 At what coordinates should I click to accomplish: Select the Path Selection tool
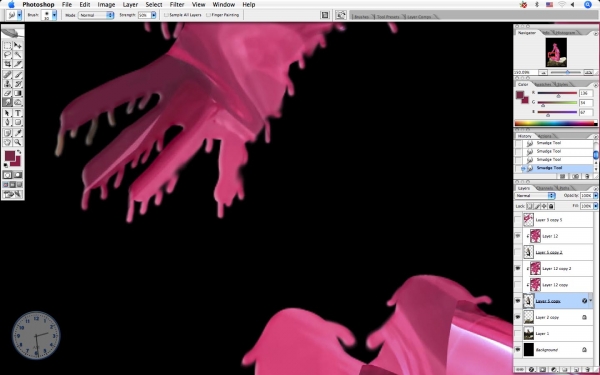point(7,113)
